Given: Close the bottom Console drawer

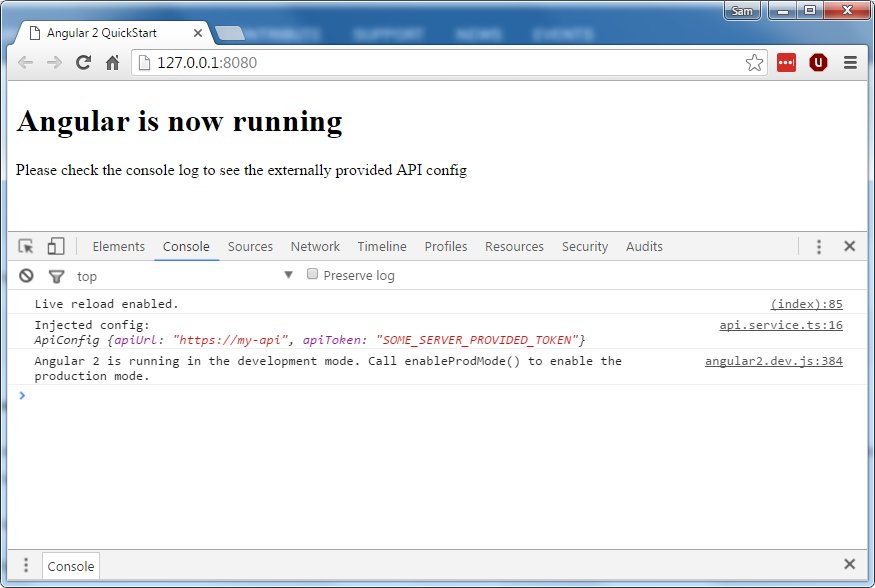Looking at the screenshot, I should coord(849,564).
